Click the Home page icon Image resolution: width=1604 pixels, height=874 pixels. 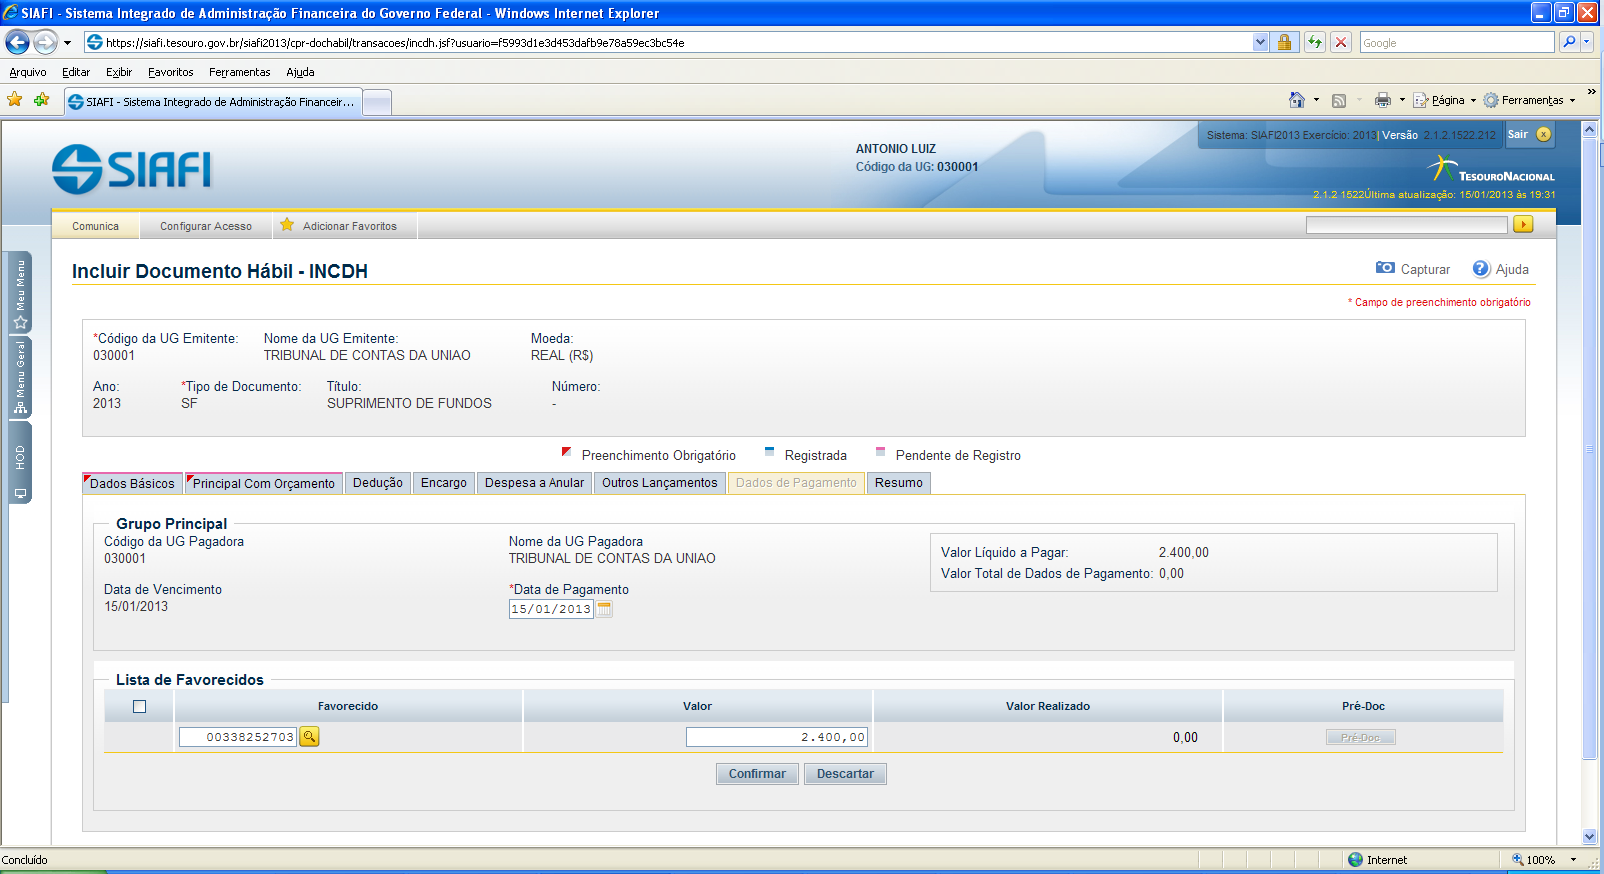[x=1297, y=100]
